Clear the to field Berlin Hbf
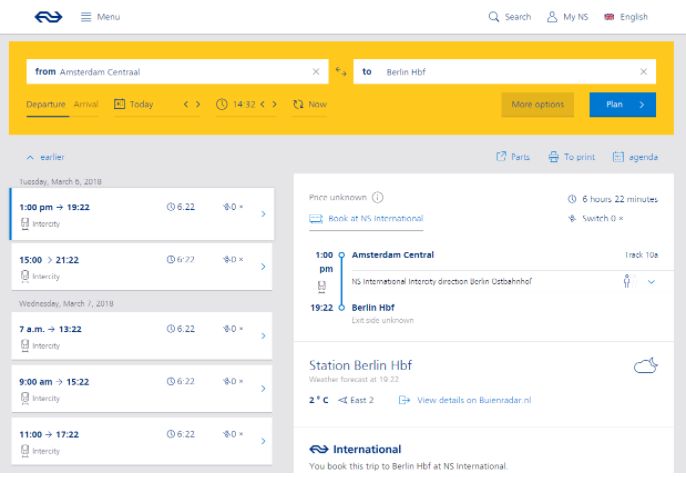The width and height of the screenshot is (686, 477). click(x=644, y=72)
